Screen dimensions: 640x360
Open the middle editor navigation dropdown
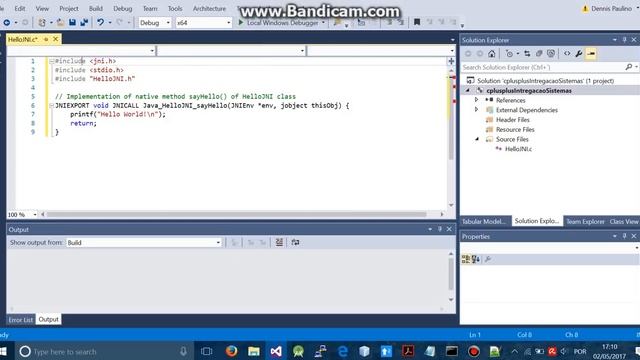pos(231,51)
